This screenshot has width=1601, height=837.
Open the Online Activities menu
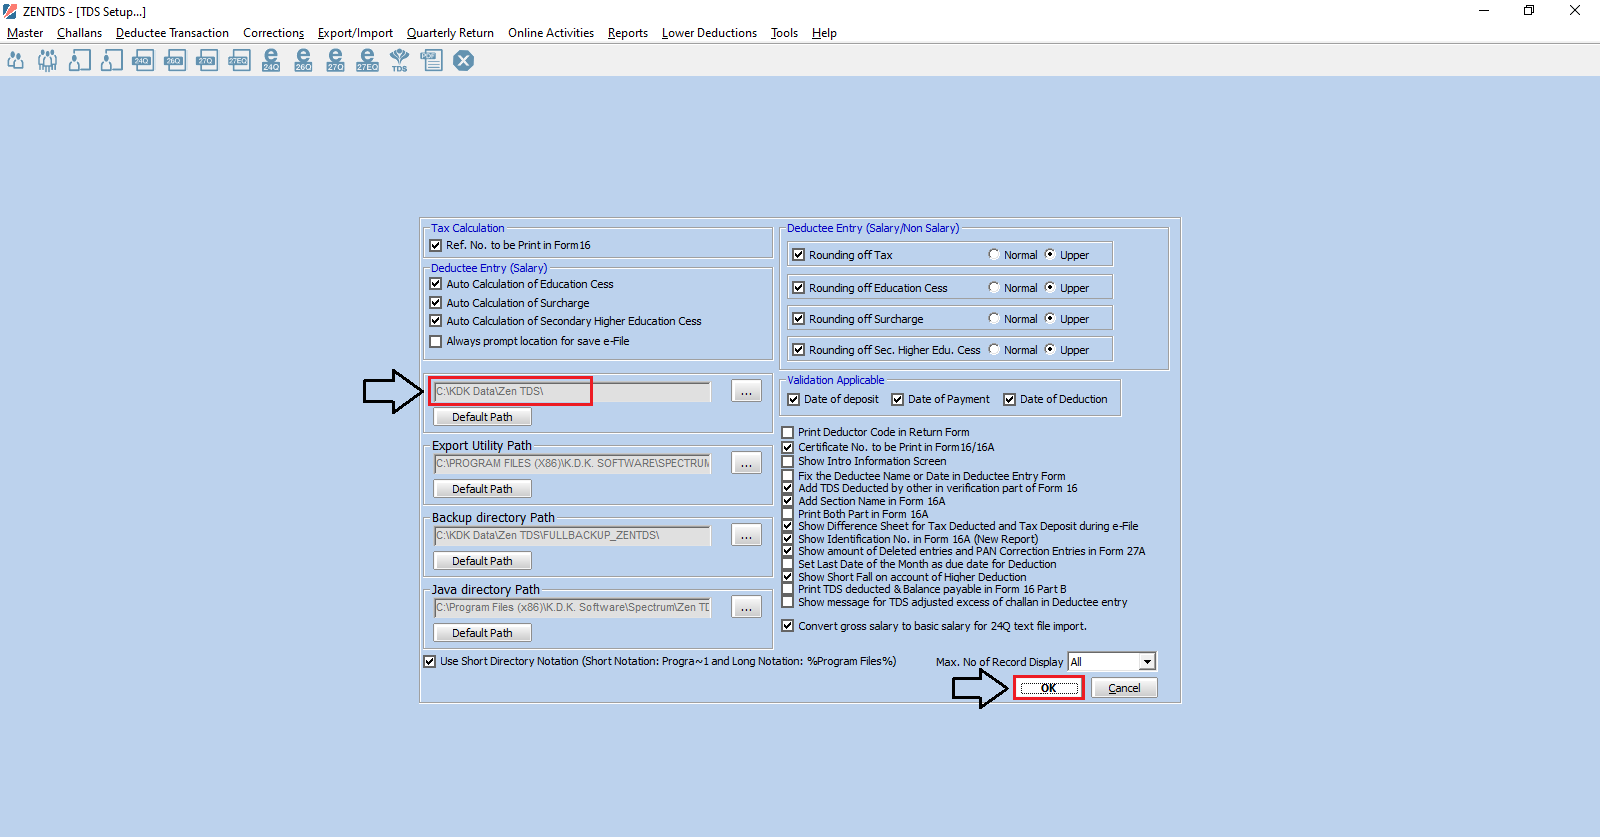tap(551, 33)
